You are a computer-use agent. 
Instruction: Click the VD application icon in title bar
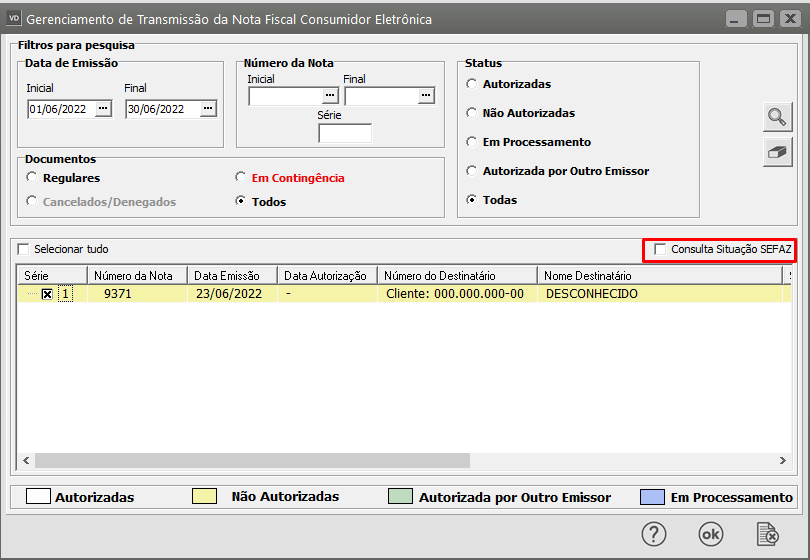14,19
